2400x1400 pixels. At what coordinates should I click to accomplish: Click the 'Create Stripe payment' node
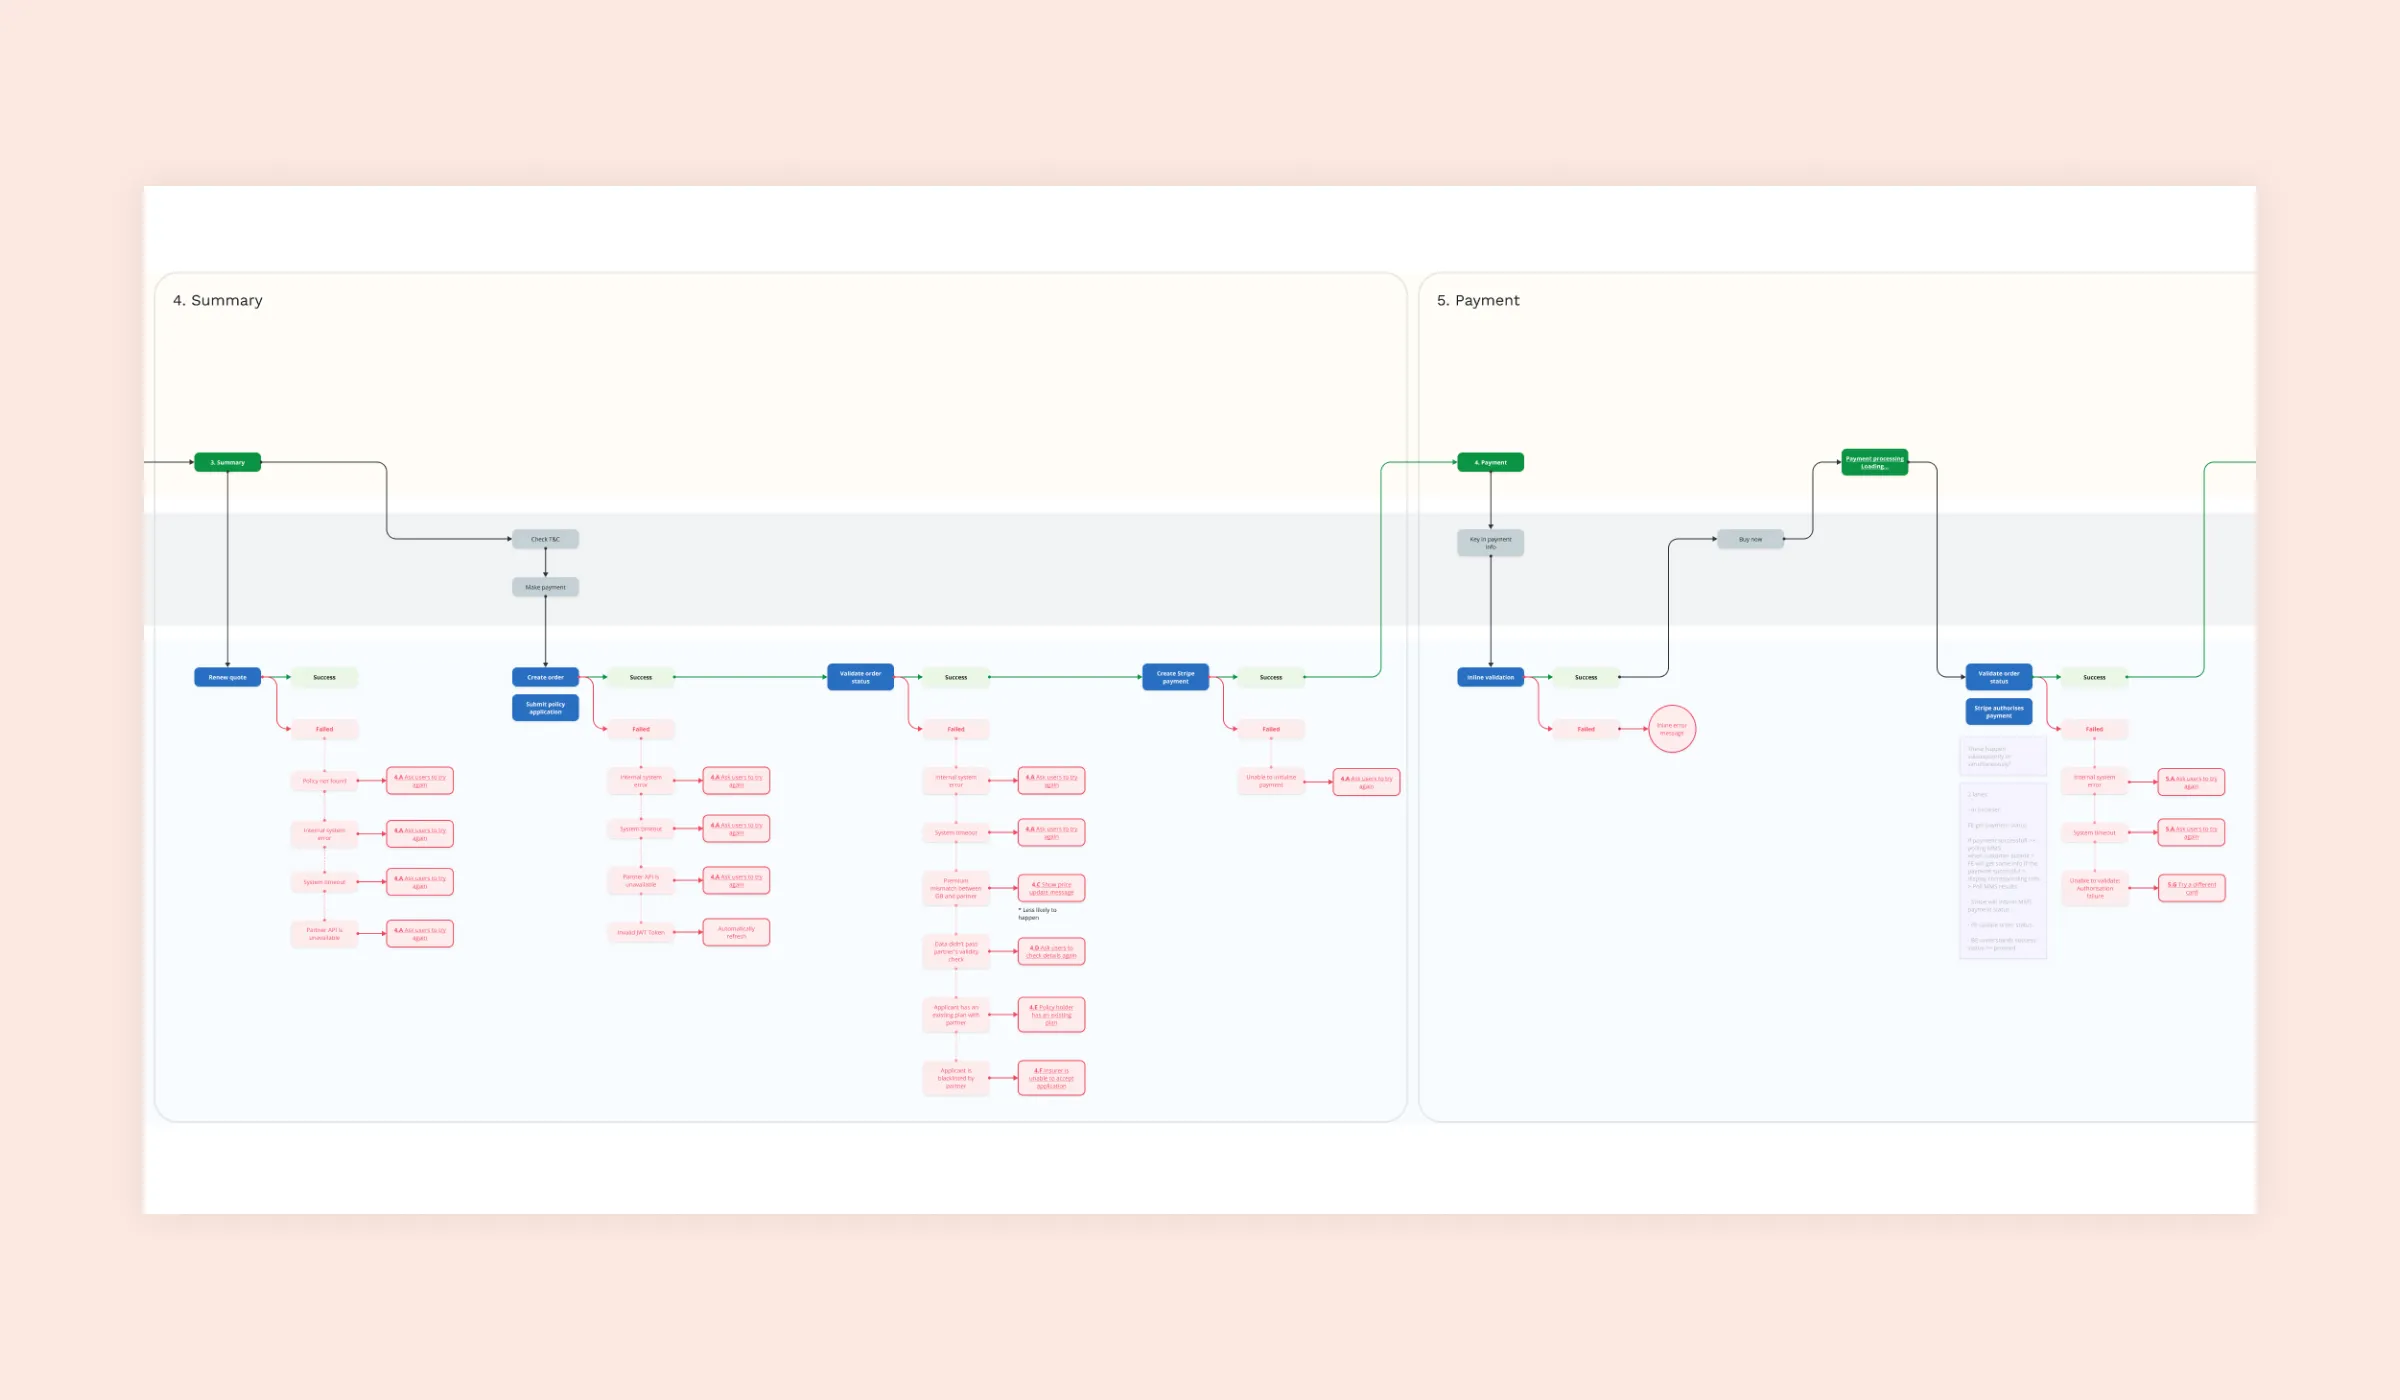coord(1175,677)
